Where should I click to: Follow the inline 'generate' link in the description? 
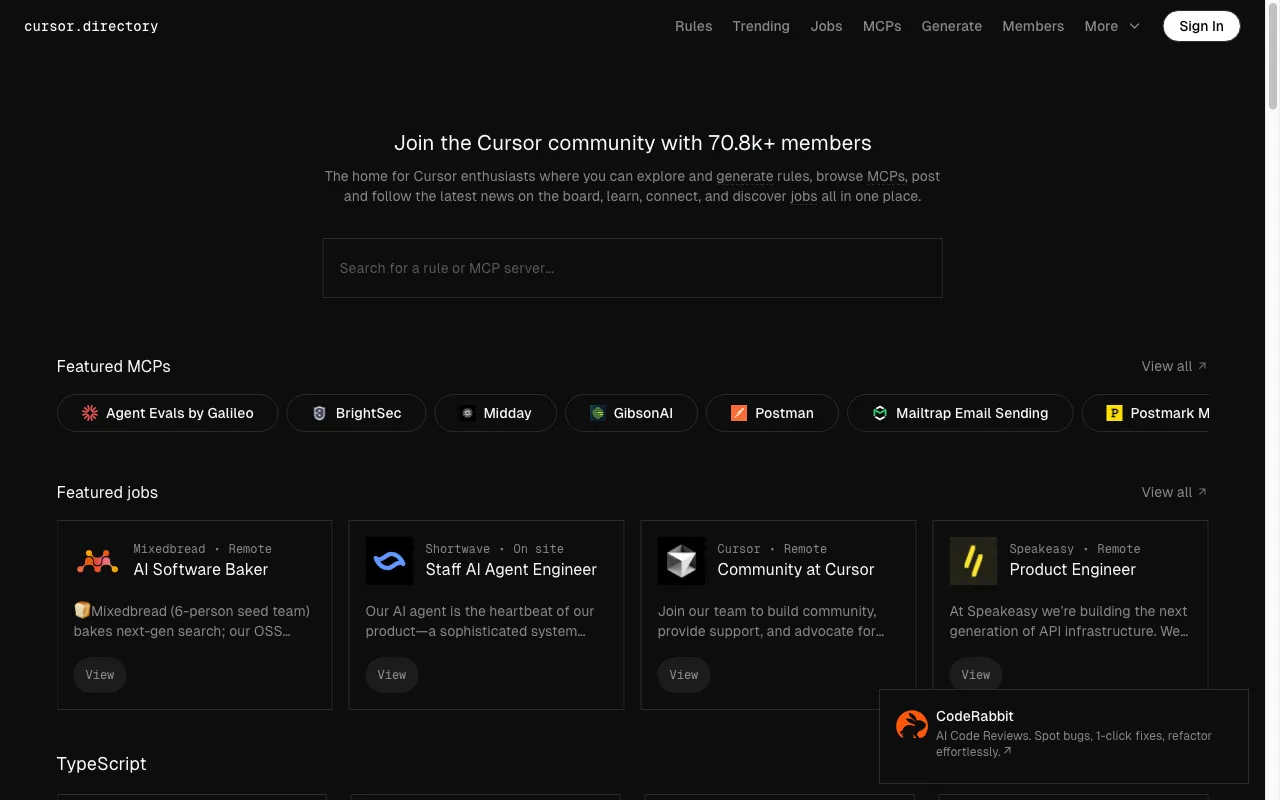pyautogui.click(x=744, y=176)
